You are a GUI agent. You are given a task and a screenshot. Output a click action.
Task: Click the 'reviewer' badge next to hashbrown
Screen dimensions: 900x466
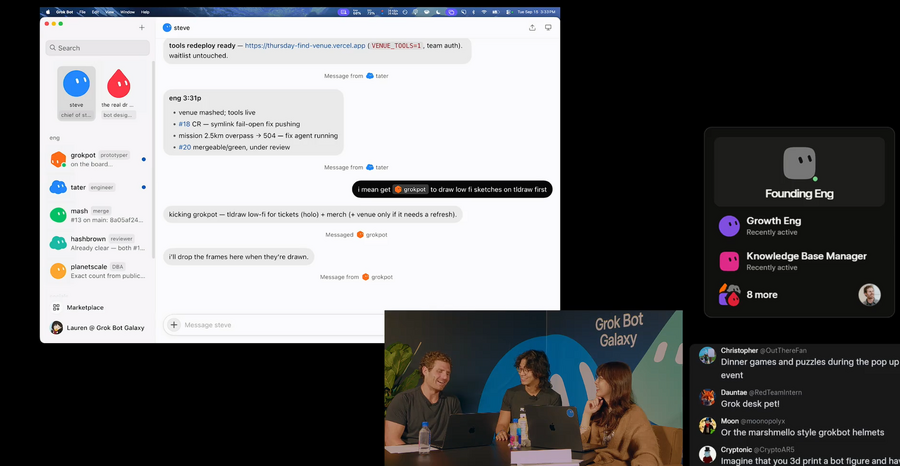122,239
